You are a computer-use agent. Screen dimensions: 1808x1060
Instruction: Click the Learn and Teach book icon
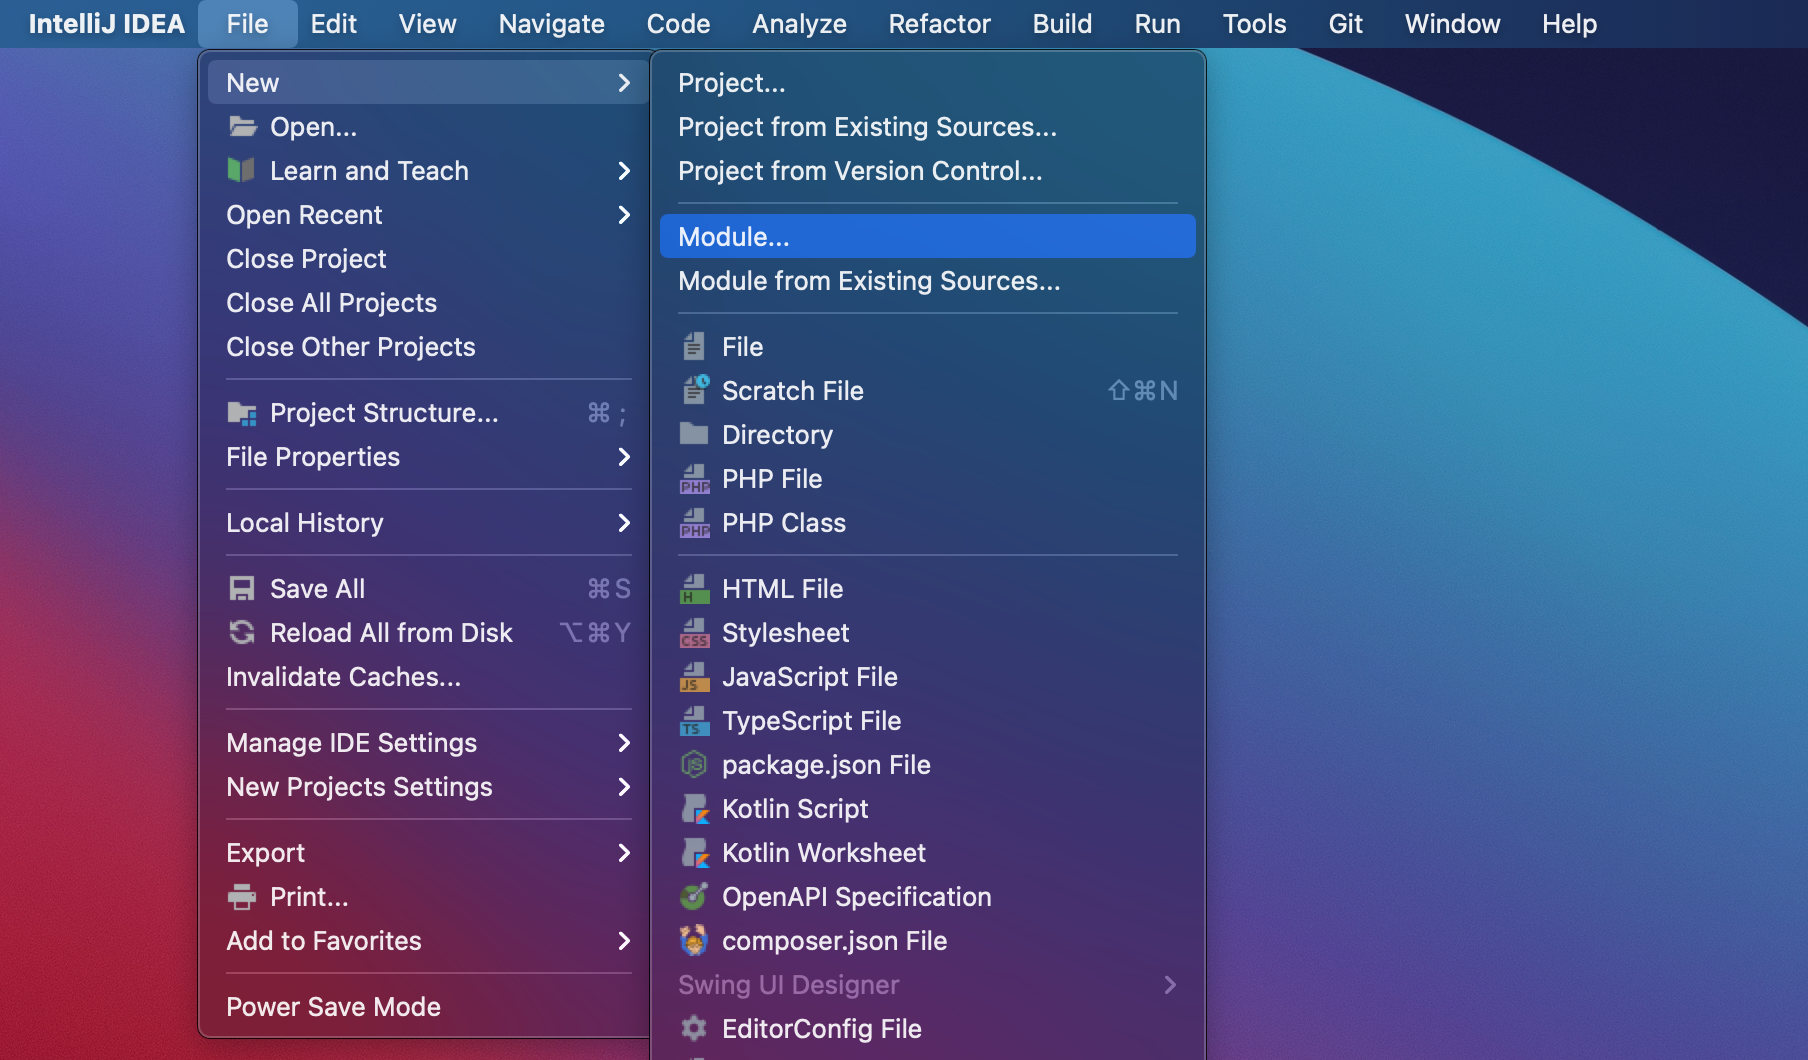pyautogui.click(x=241, y=170)
